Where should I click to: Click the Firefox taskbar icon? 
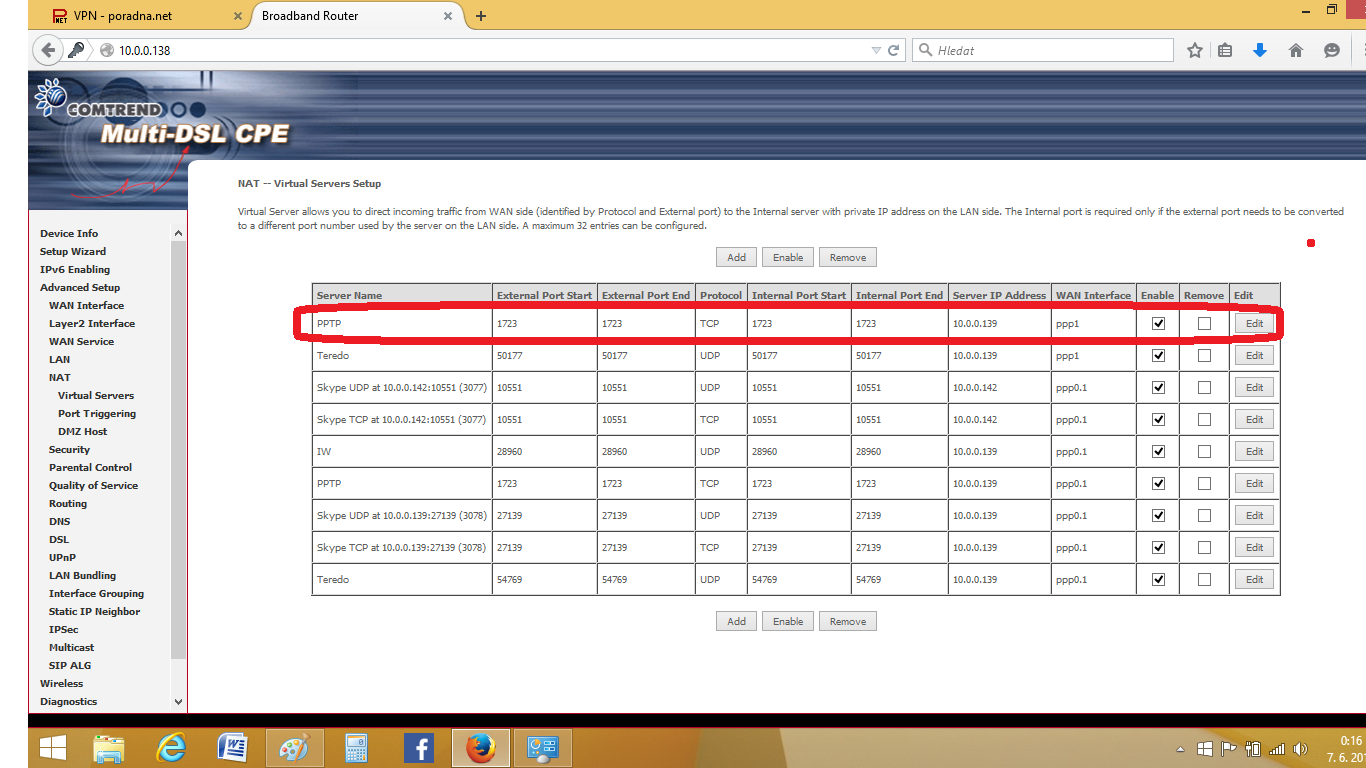(x=481, y=748)
